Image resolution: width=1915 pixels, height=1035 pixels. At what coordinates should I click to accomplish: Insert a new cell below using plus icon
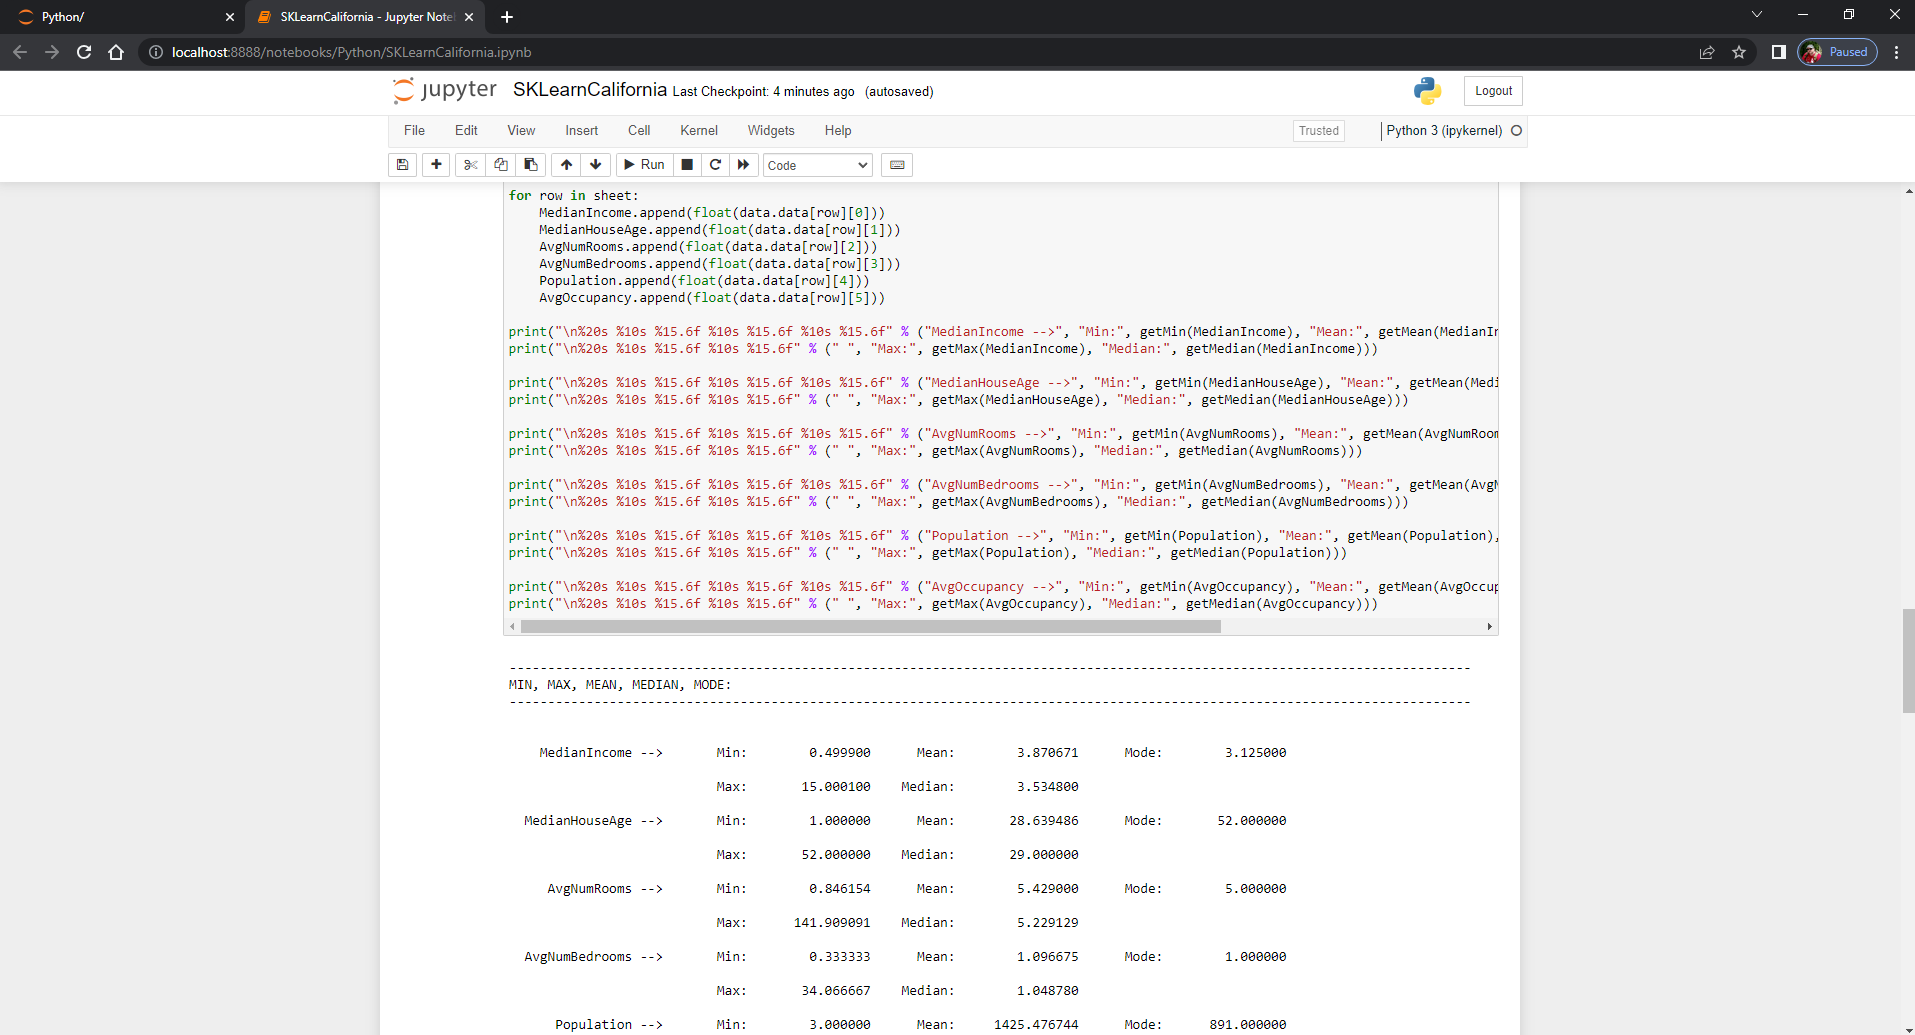[x=435, y=164]
